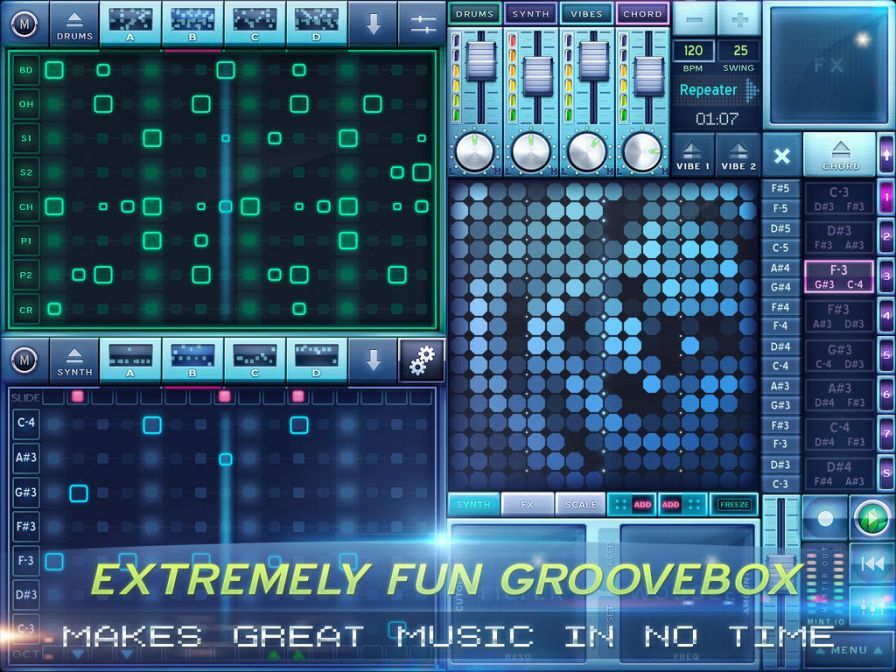Toggle the first ADD button
This screenshot has width=896, height=672.
(642, 505)
